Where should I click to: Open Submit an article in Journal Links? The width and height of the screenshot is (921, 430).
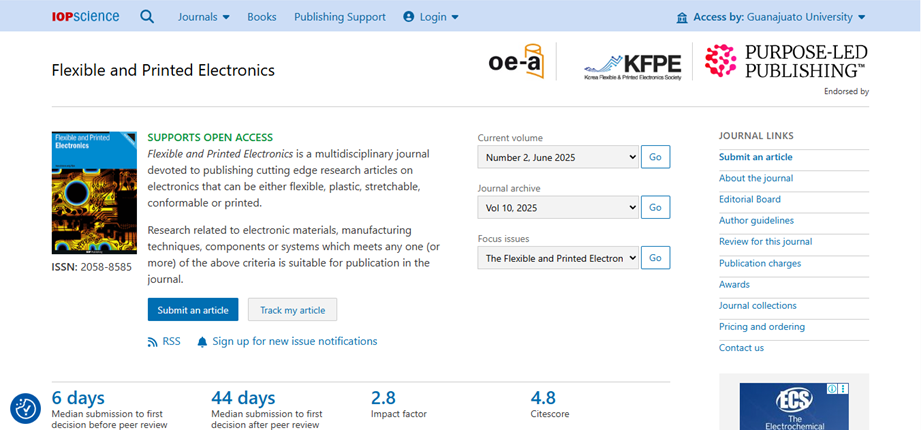[755, 157]
